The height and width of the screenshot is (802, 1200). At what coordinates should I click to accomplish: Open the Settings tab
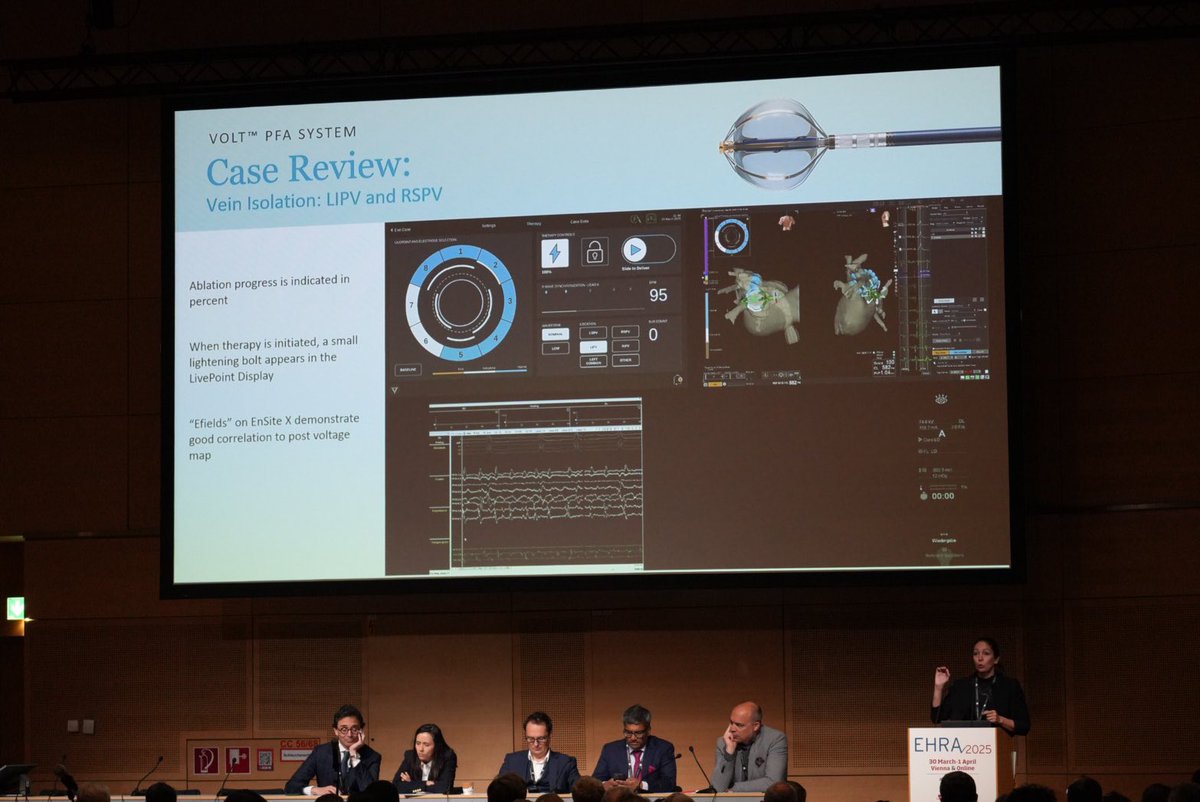pyautogui.click(x=489, y=225)
